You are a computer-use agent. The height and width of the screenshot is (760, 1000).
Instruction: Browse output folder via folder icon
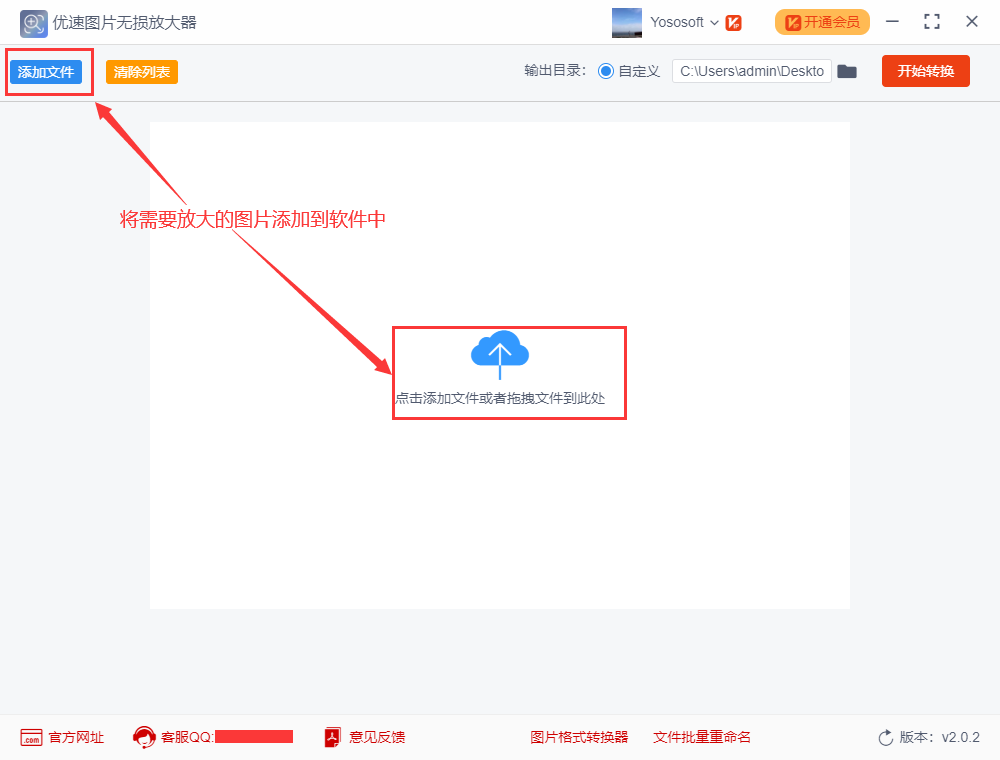tap(847, 71)
